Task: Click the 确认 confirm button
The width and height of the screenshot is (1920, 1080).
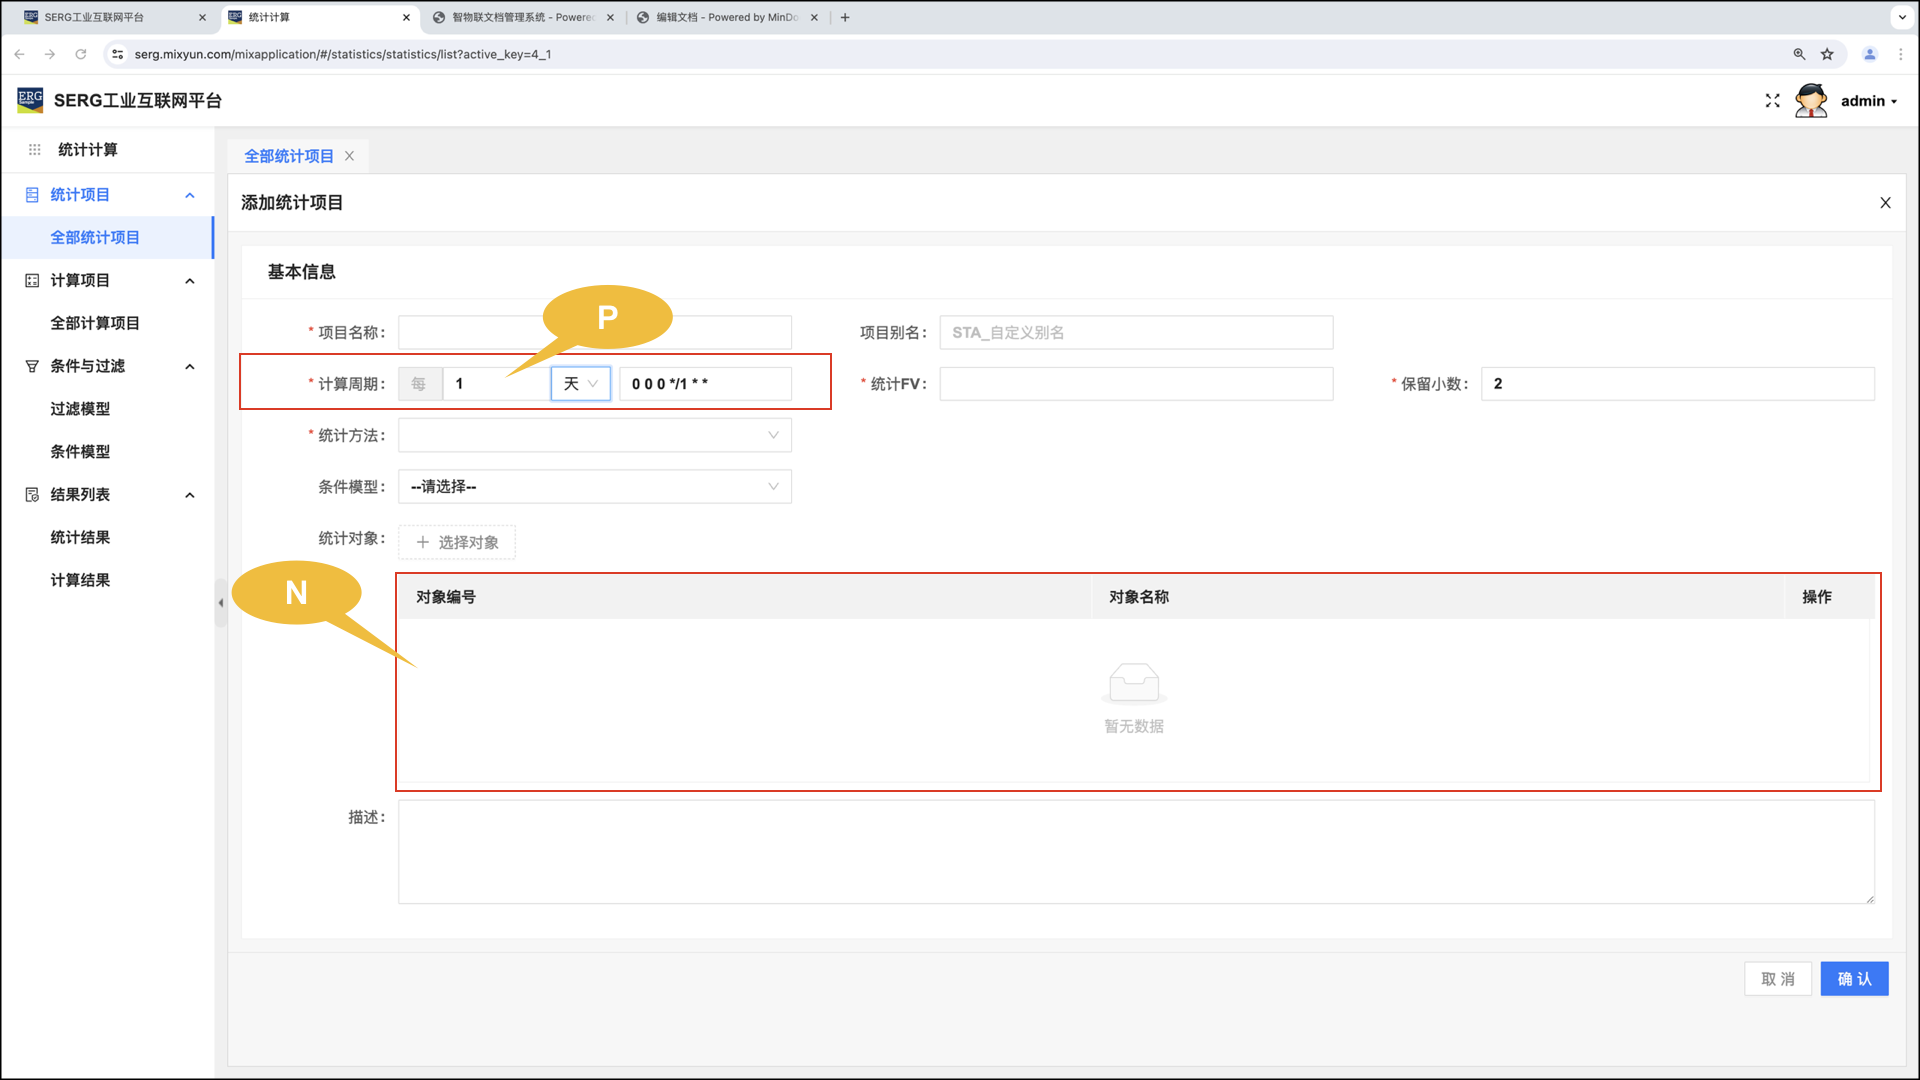Action: (1853, 979)
